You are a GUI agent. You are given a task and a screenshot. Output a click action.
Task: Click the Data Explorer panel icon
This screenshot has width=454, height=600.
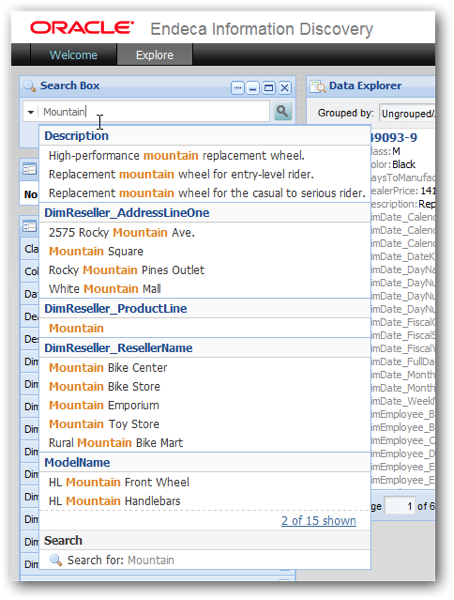[318, 87]
